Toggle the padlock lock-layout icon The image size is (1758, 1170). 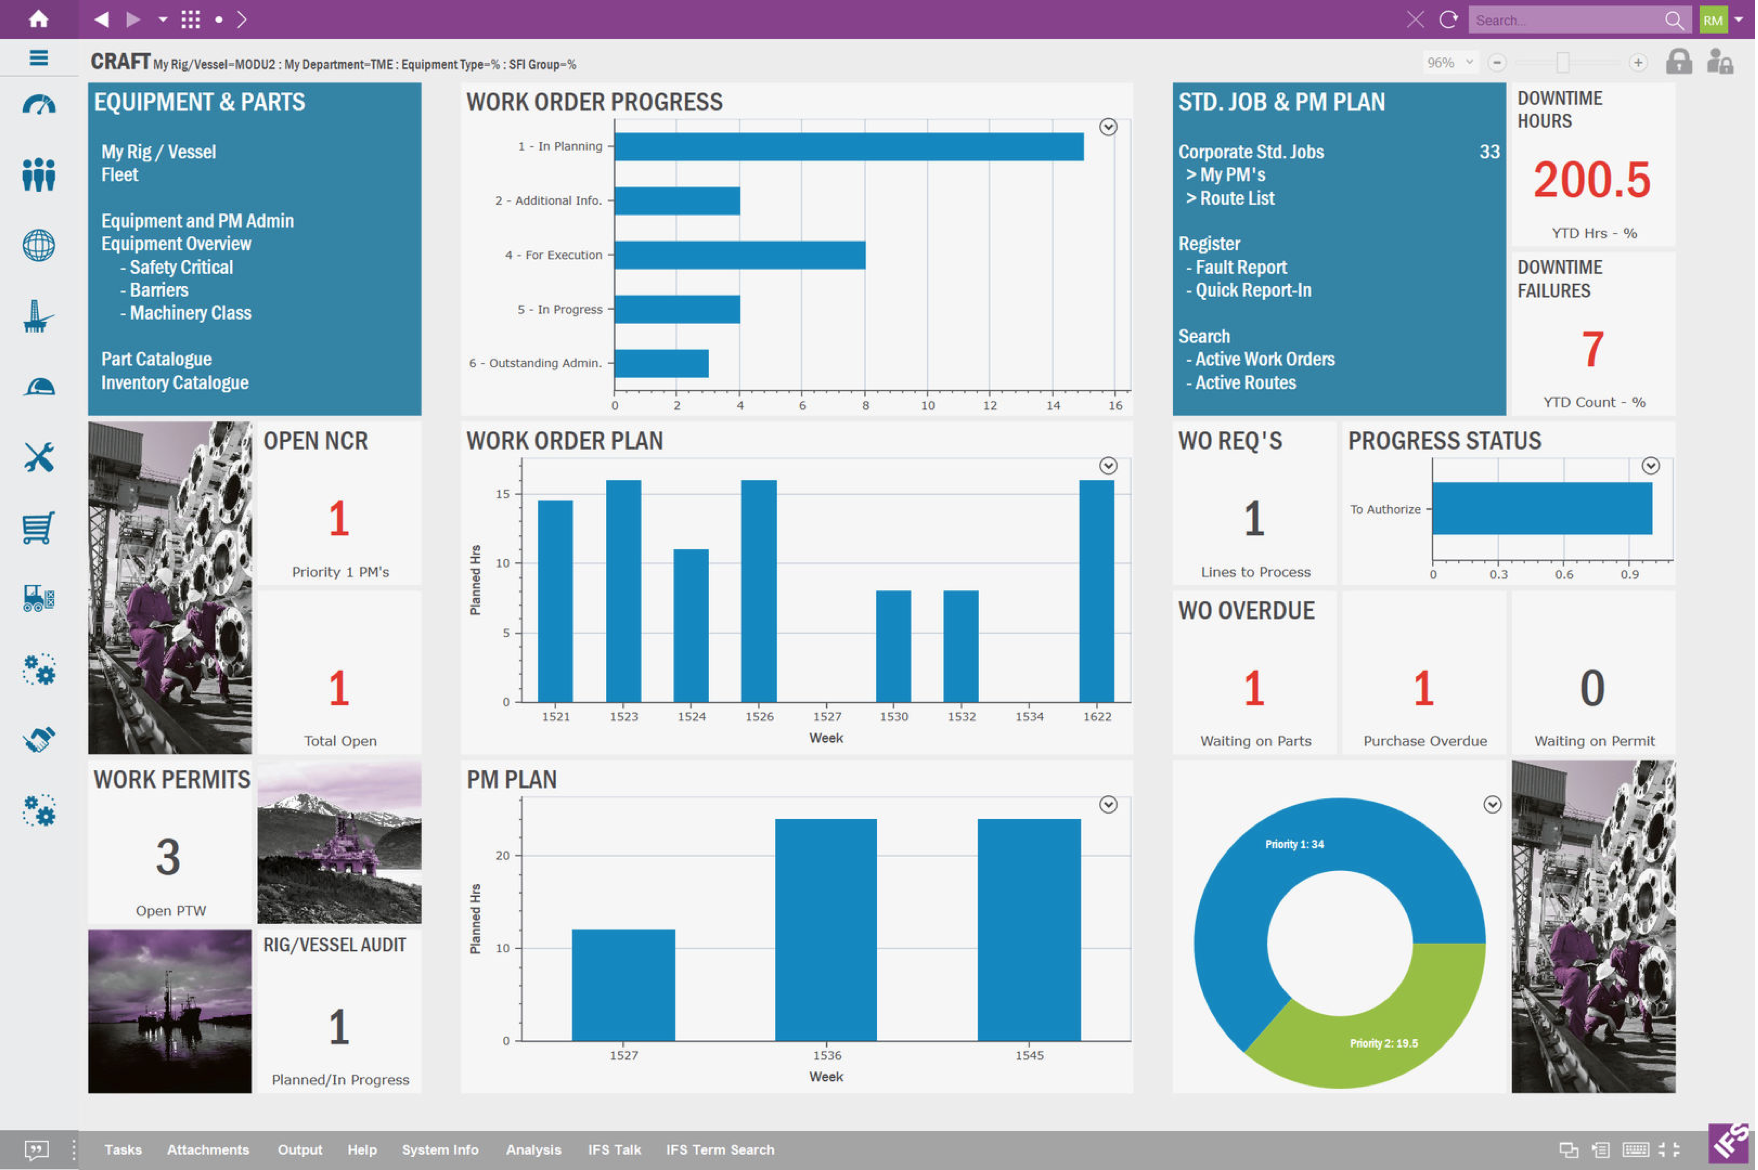coord(1678,62)
